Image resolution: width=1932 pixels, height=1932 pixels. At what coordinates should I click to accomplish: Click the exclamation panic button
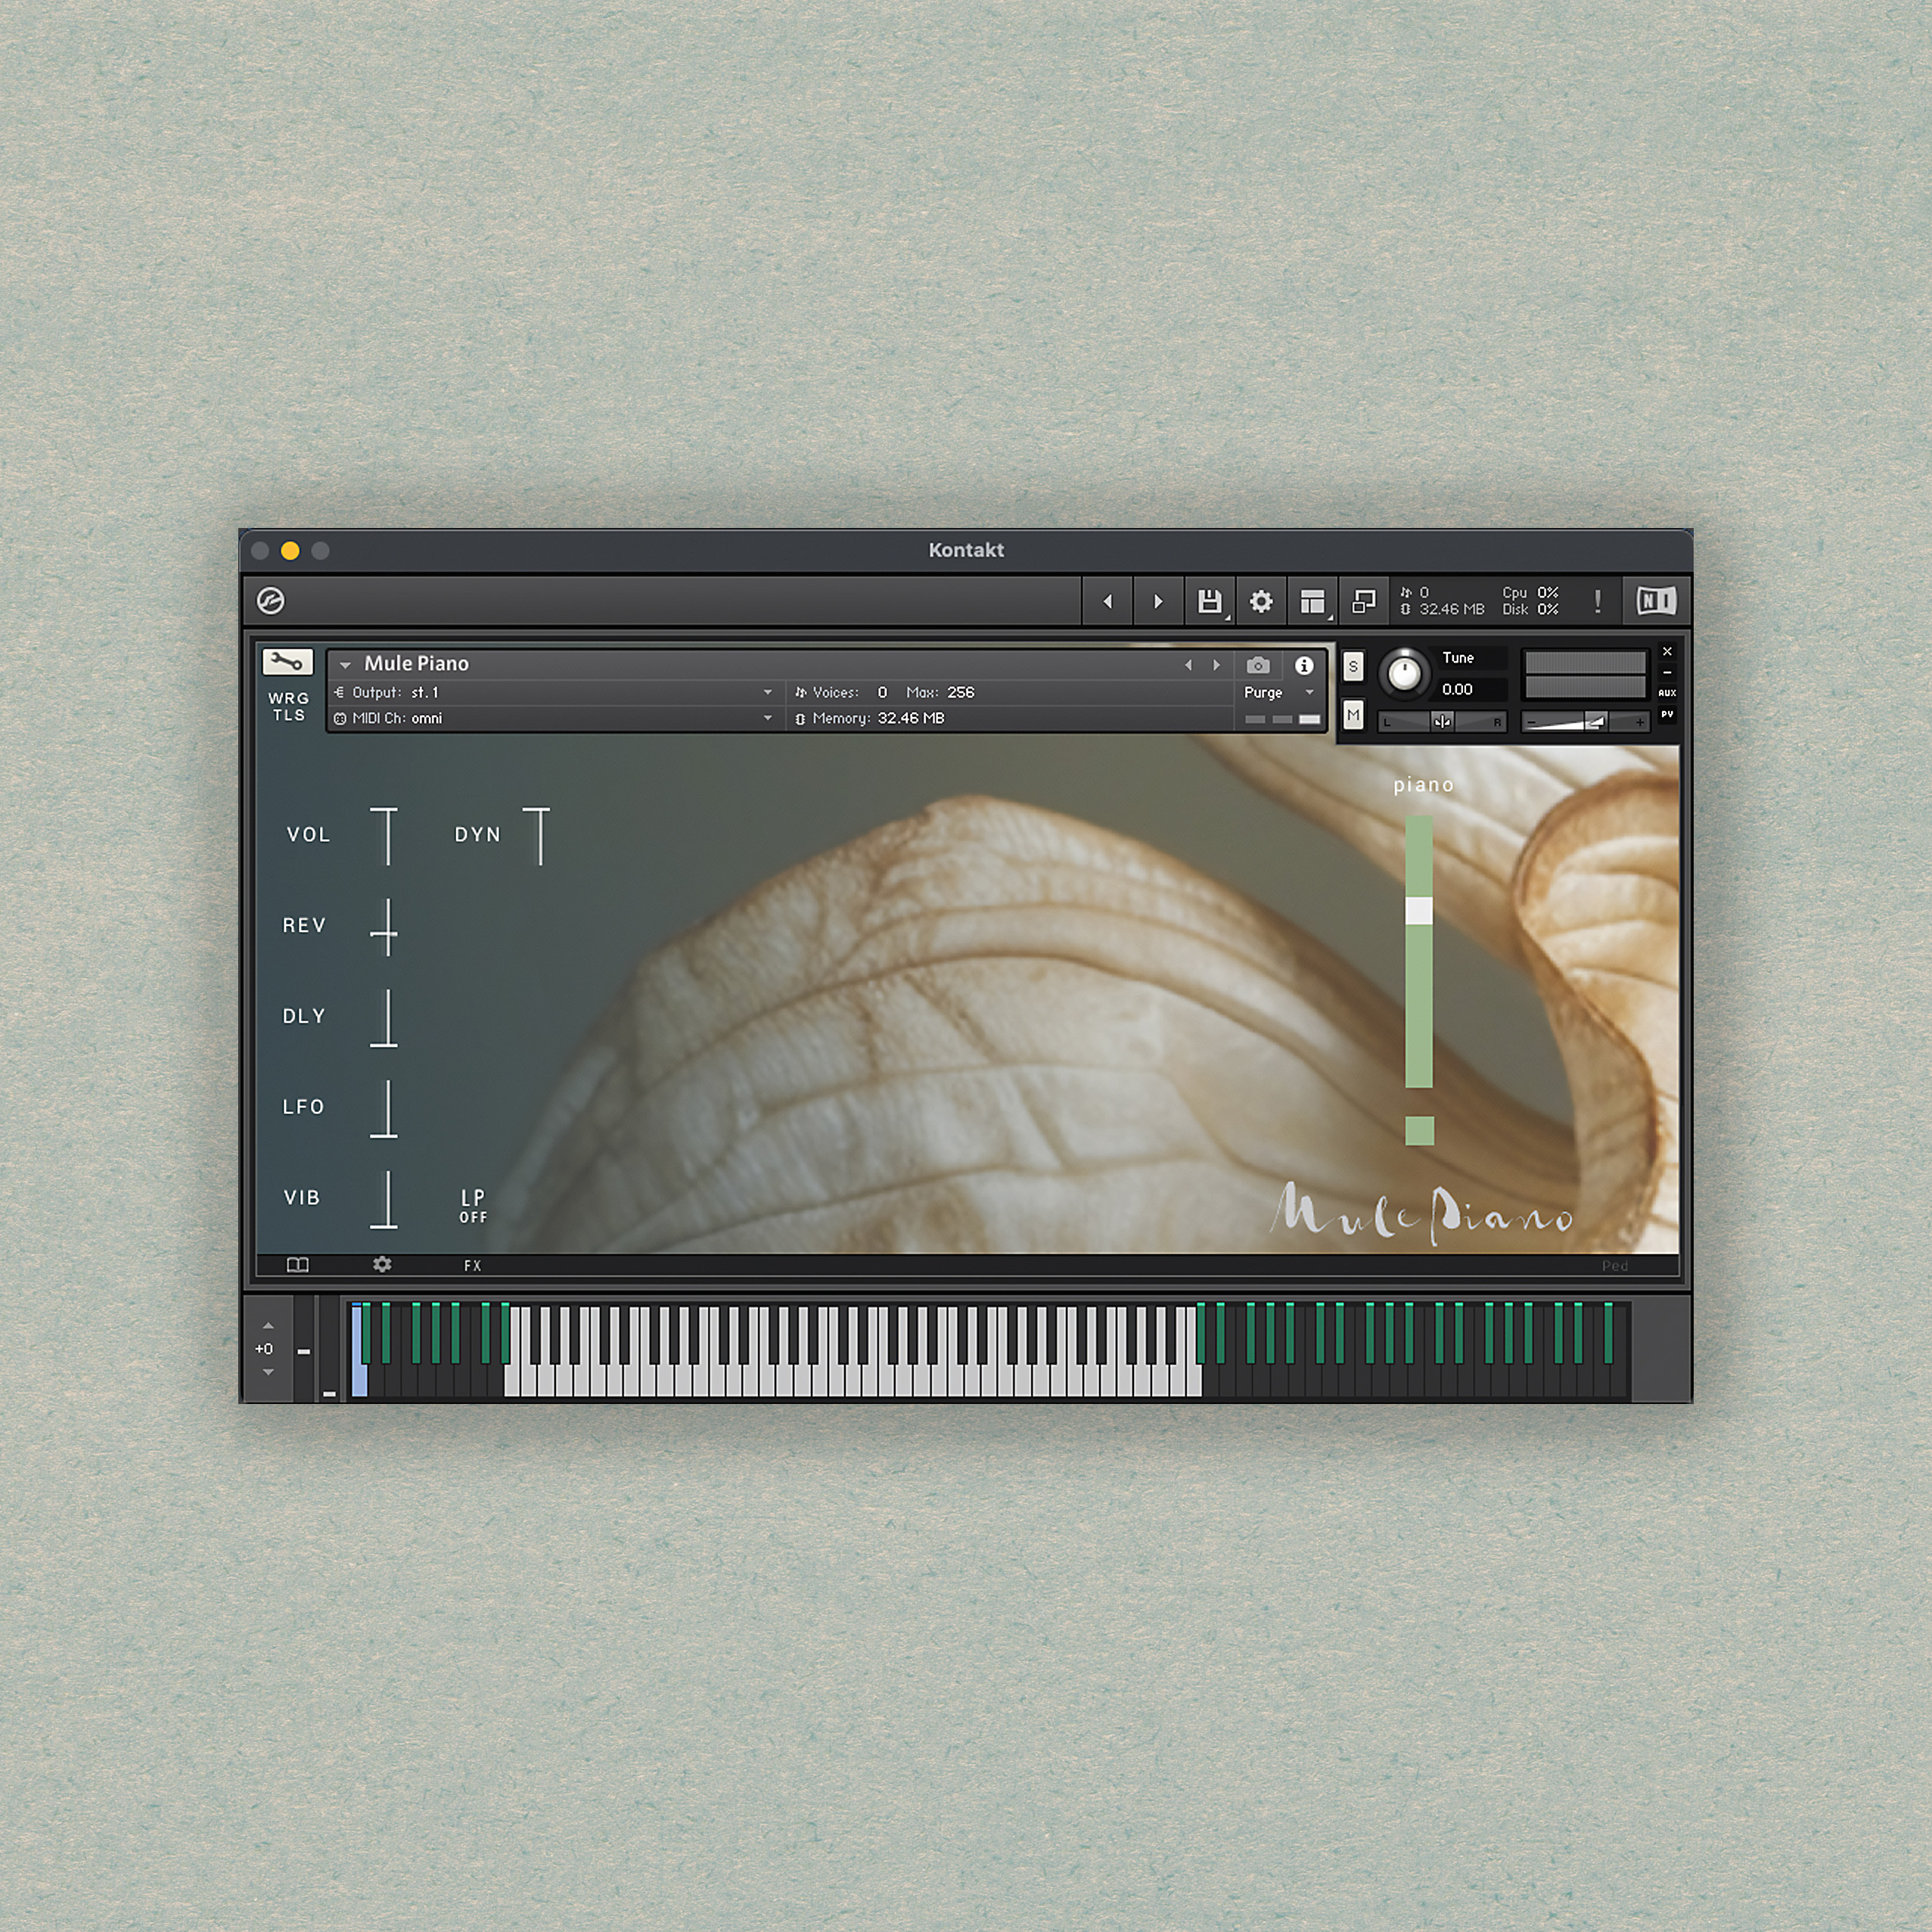click(1598, 601)
